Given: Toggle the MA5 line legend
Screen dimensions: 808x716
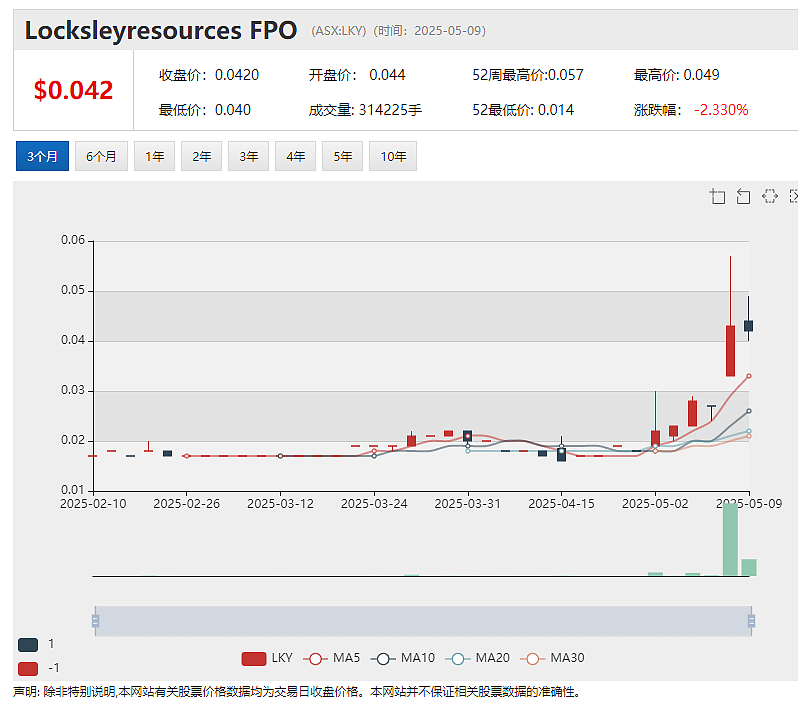Looking at the screenshot, I should coord(331,658).
